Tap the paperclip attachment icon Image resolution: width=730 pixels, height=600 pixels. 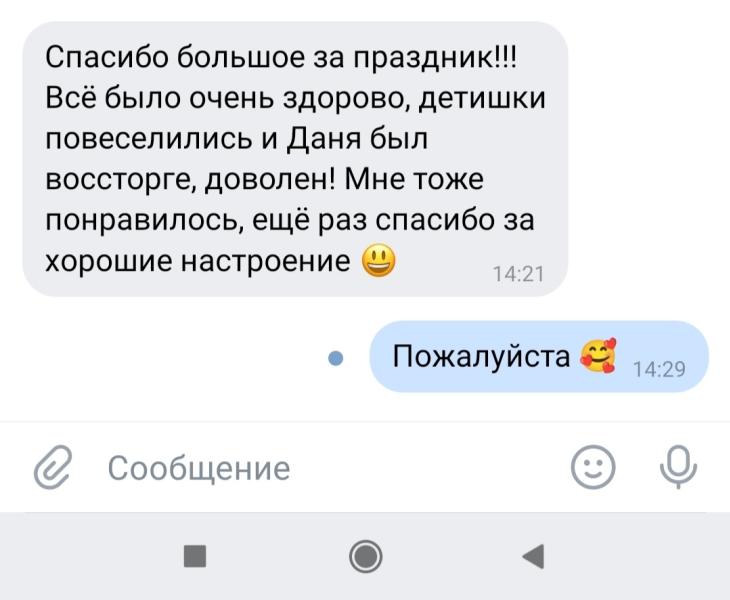(x=53, y=467)
